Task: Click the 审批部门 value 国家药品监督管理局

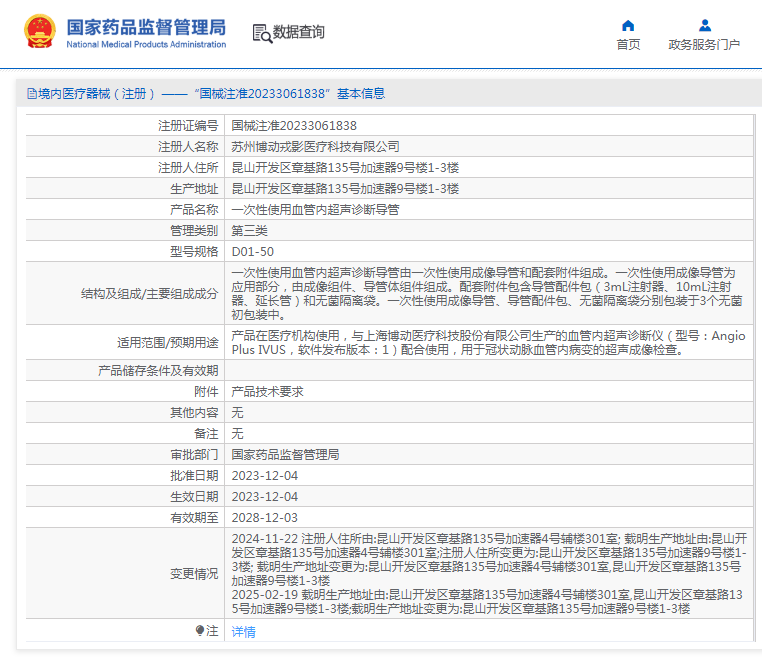Action: [285, 455]
